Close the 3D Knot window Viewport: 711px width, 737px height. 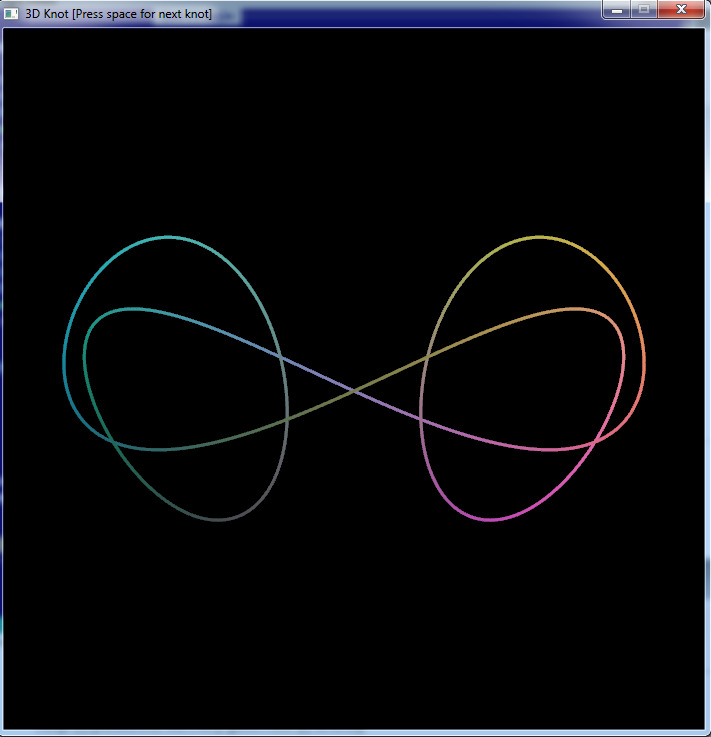click(681, 9)
